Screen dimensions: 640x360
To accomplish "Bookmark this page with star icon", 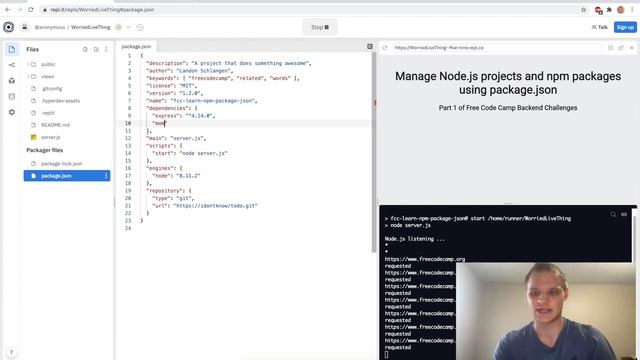I will tap(584, 10).
